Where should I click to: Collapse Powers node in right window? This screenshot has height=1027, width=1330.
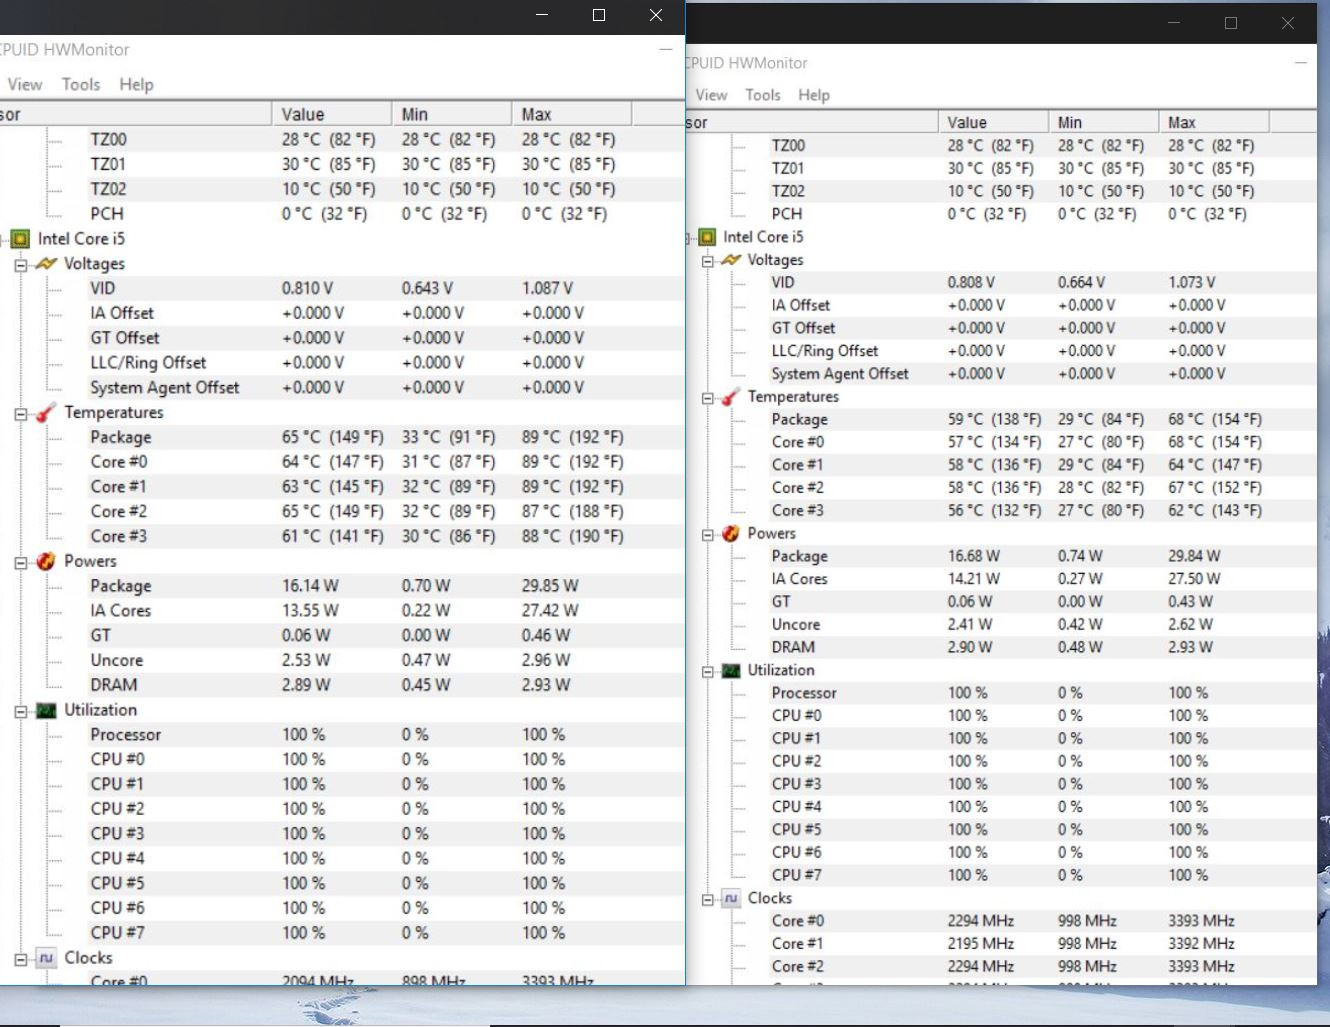tap(708, 535)
